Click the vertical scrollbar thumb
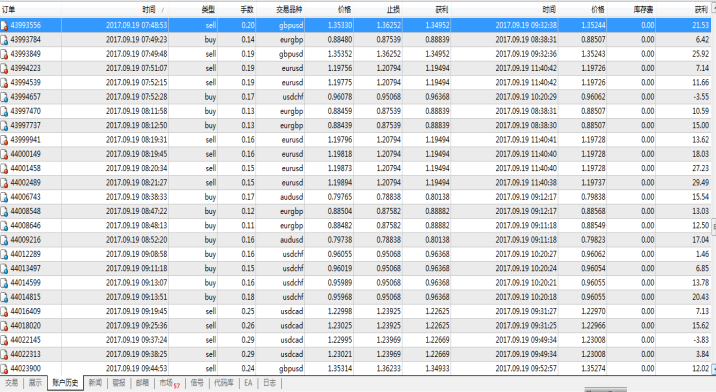Screen dimensions: 716x392 pos(714,227)
